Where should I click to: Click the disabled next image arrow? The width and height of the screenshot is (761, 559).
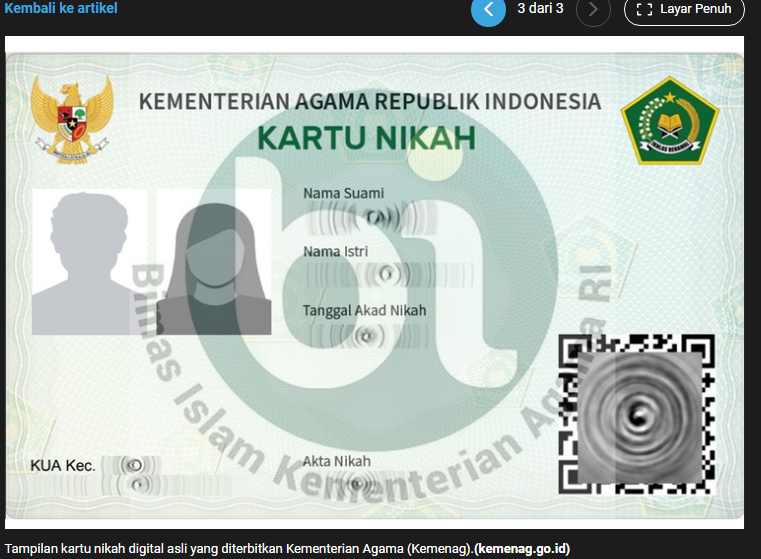[x=593, y=9]
